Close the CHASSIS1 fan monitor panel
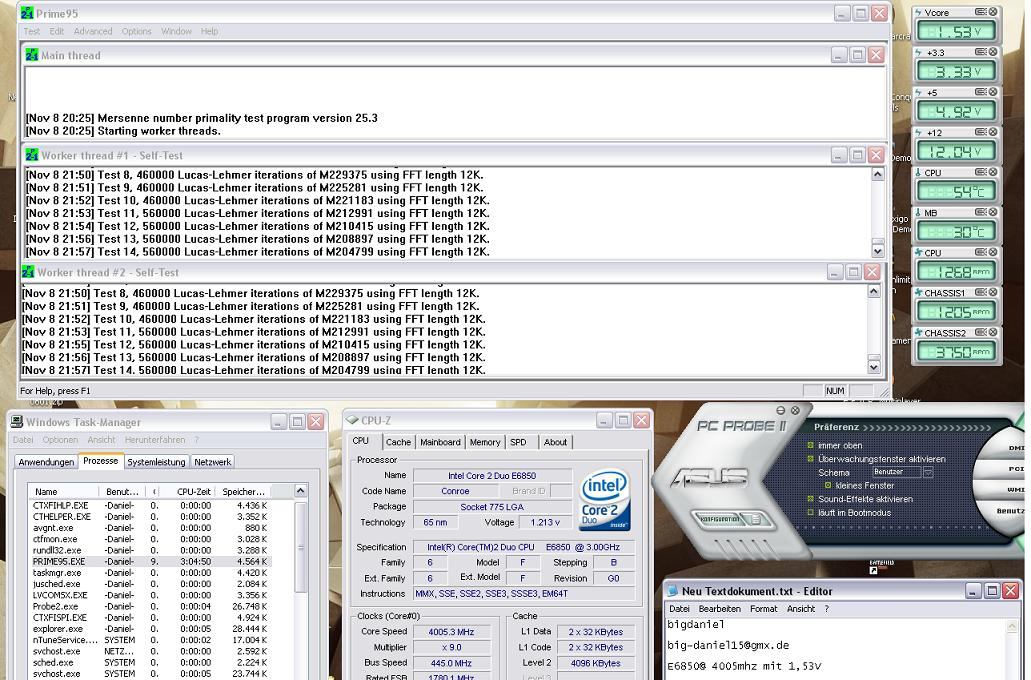This screenshot has height=680, width=1031. [x=993, y=293]
